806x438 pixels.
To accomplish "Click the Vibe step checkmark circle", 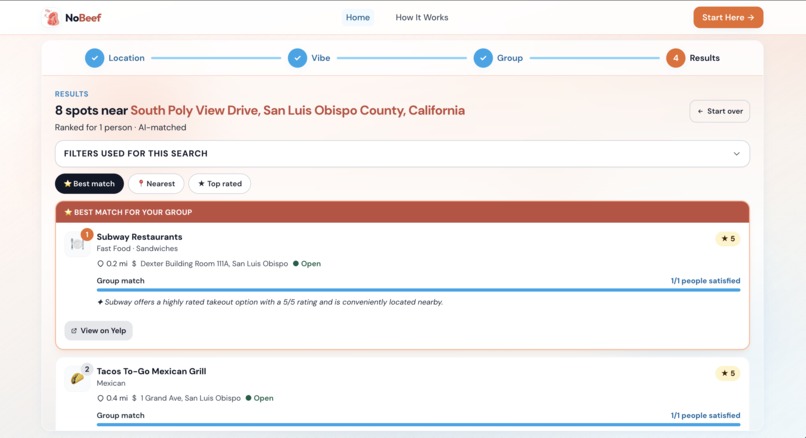I will click(x=297, y=58).
